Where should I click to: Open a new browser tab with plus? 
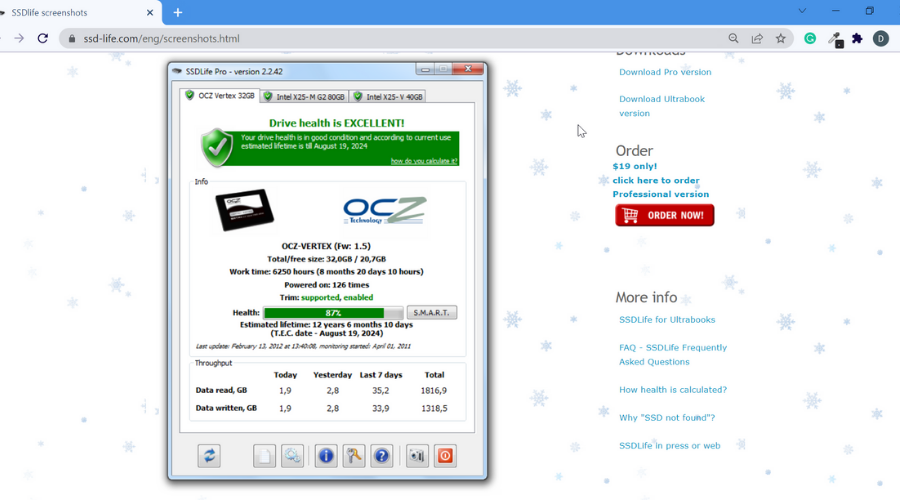178,13
